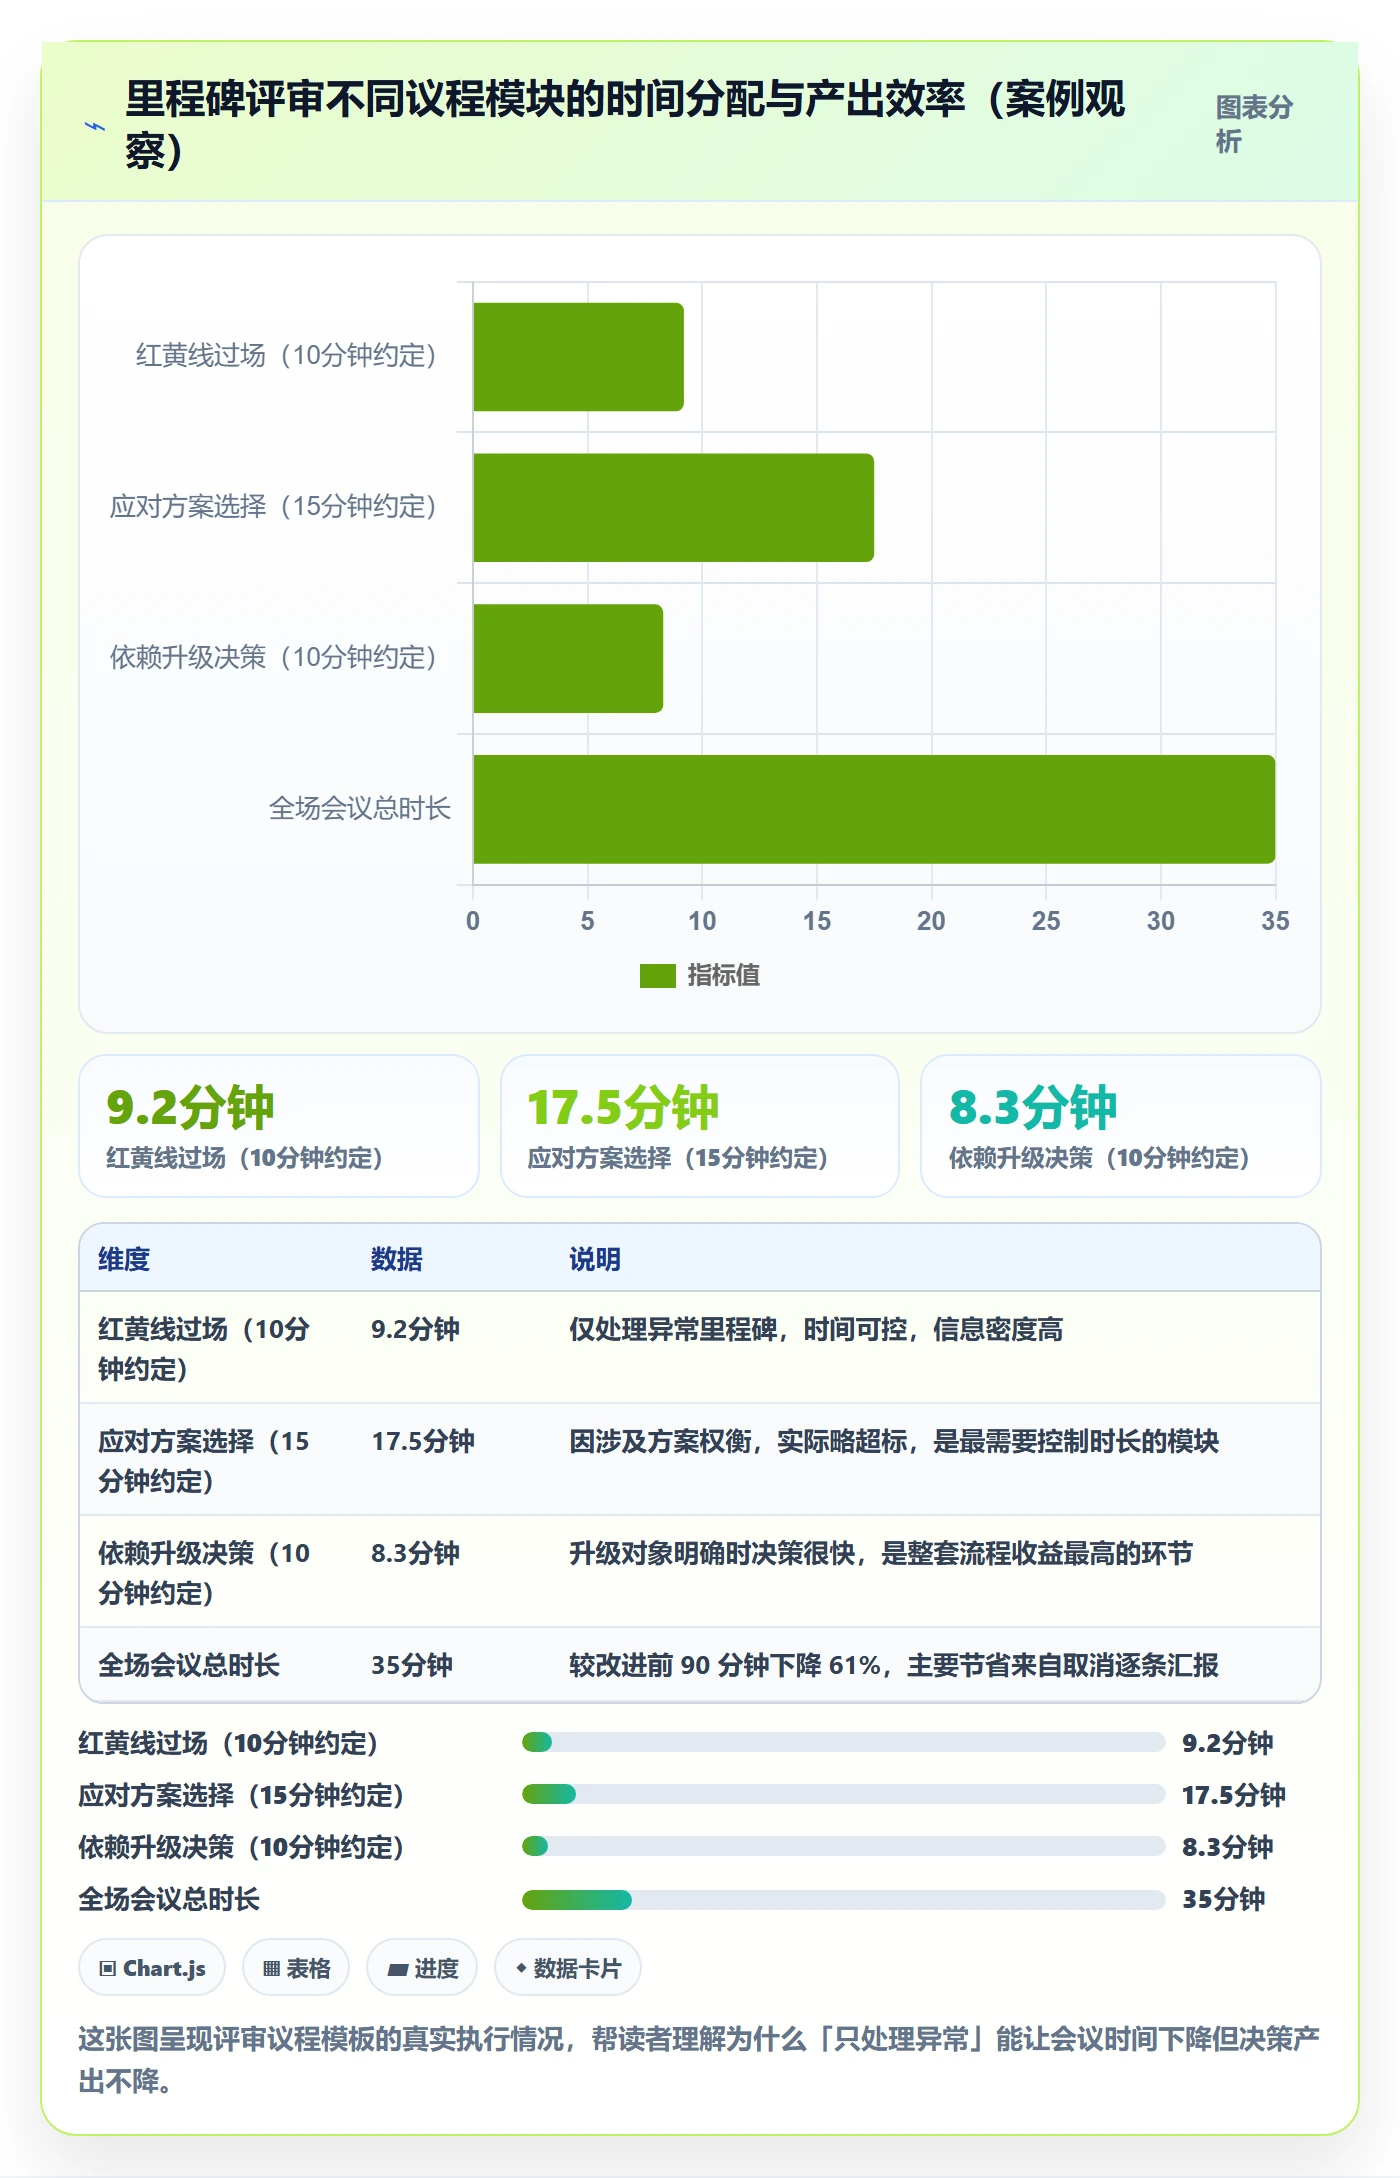Click the 应对方案选择 bar in the chart
This screenshot has width=1400, height=2178.
[673, 508]
